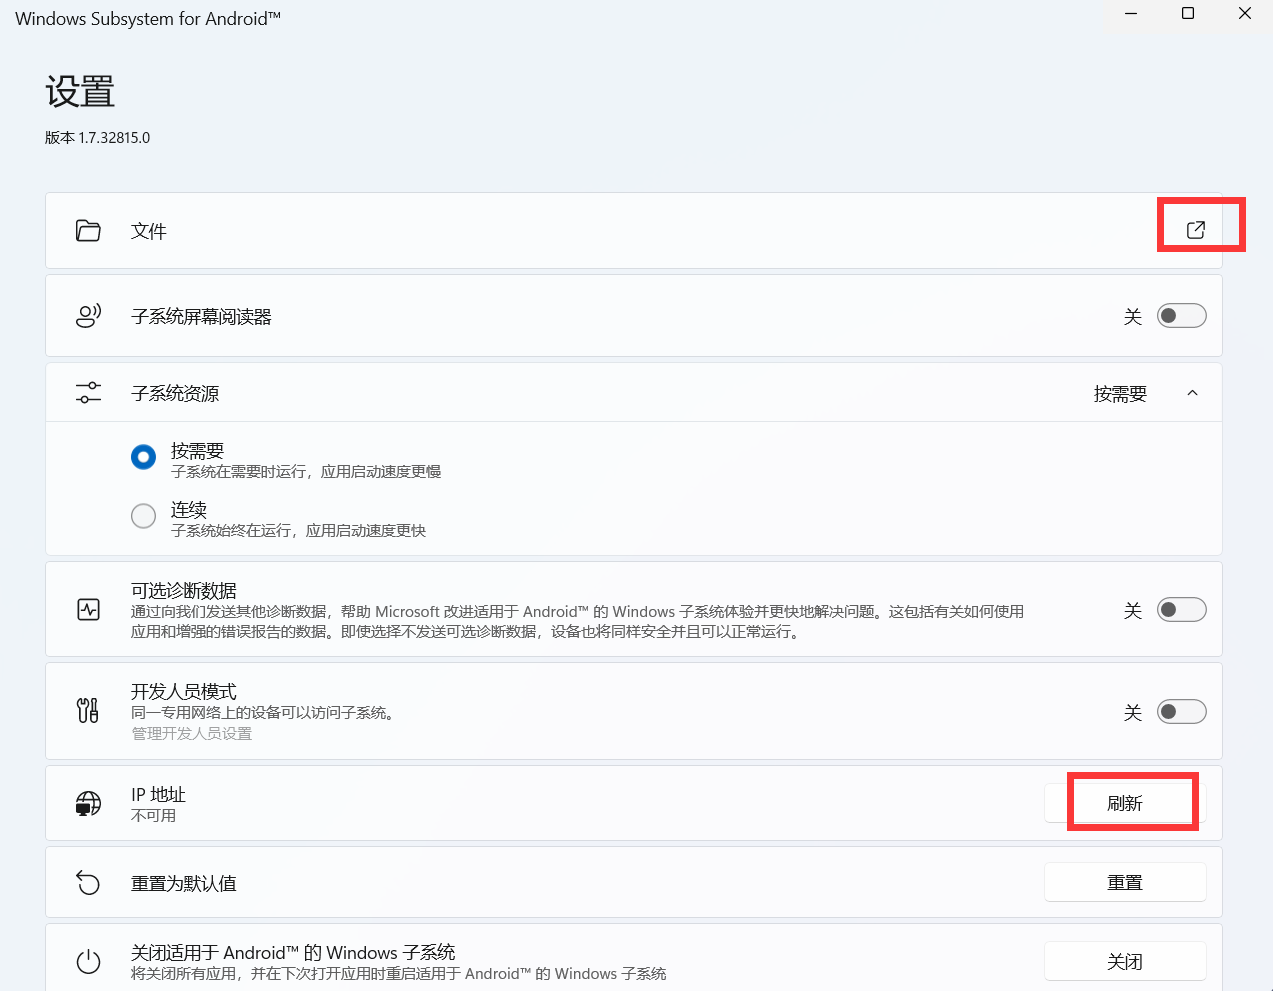Click the 按需要 value in the 子系统资源 header
Image resolution: width=1273 pixels, height=991 pixels.
point(1120,394)
